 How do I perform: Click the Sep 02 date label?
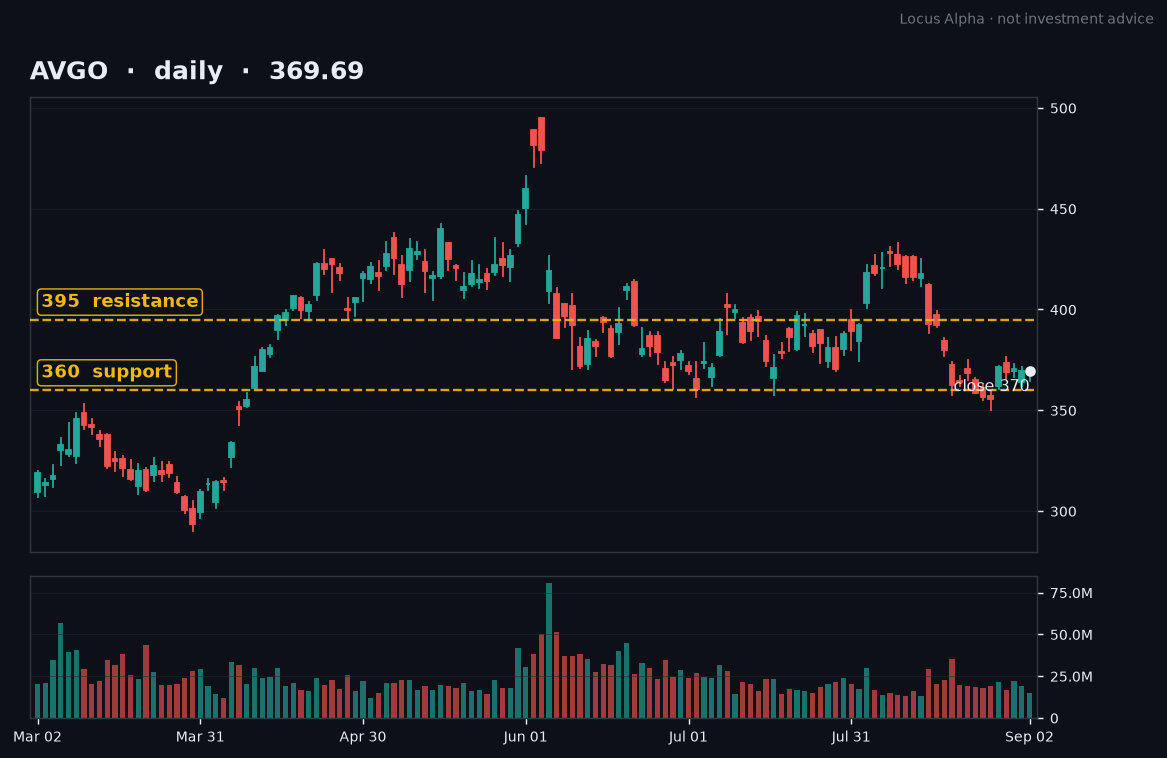pyautogui.click(x=1029, y=737)
